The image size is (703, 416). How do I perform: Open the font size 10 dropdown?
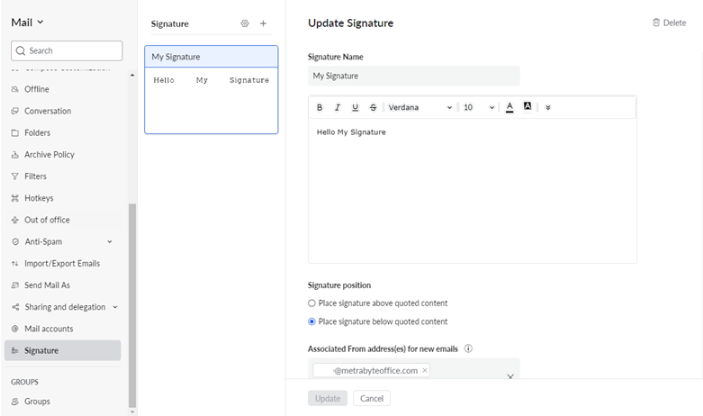click(x=479, y=107)
